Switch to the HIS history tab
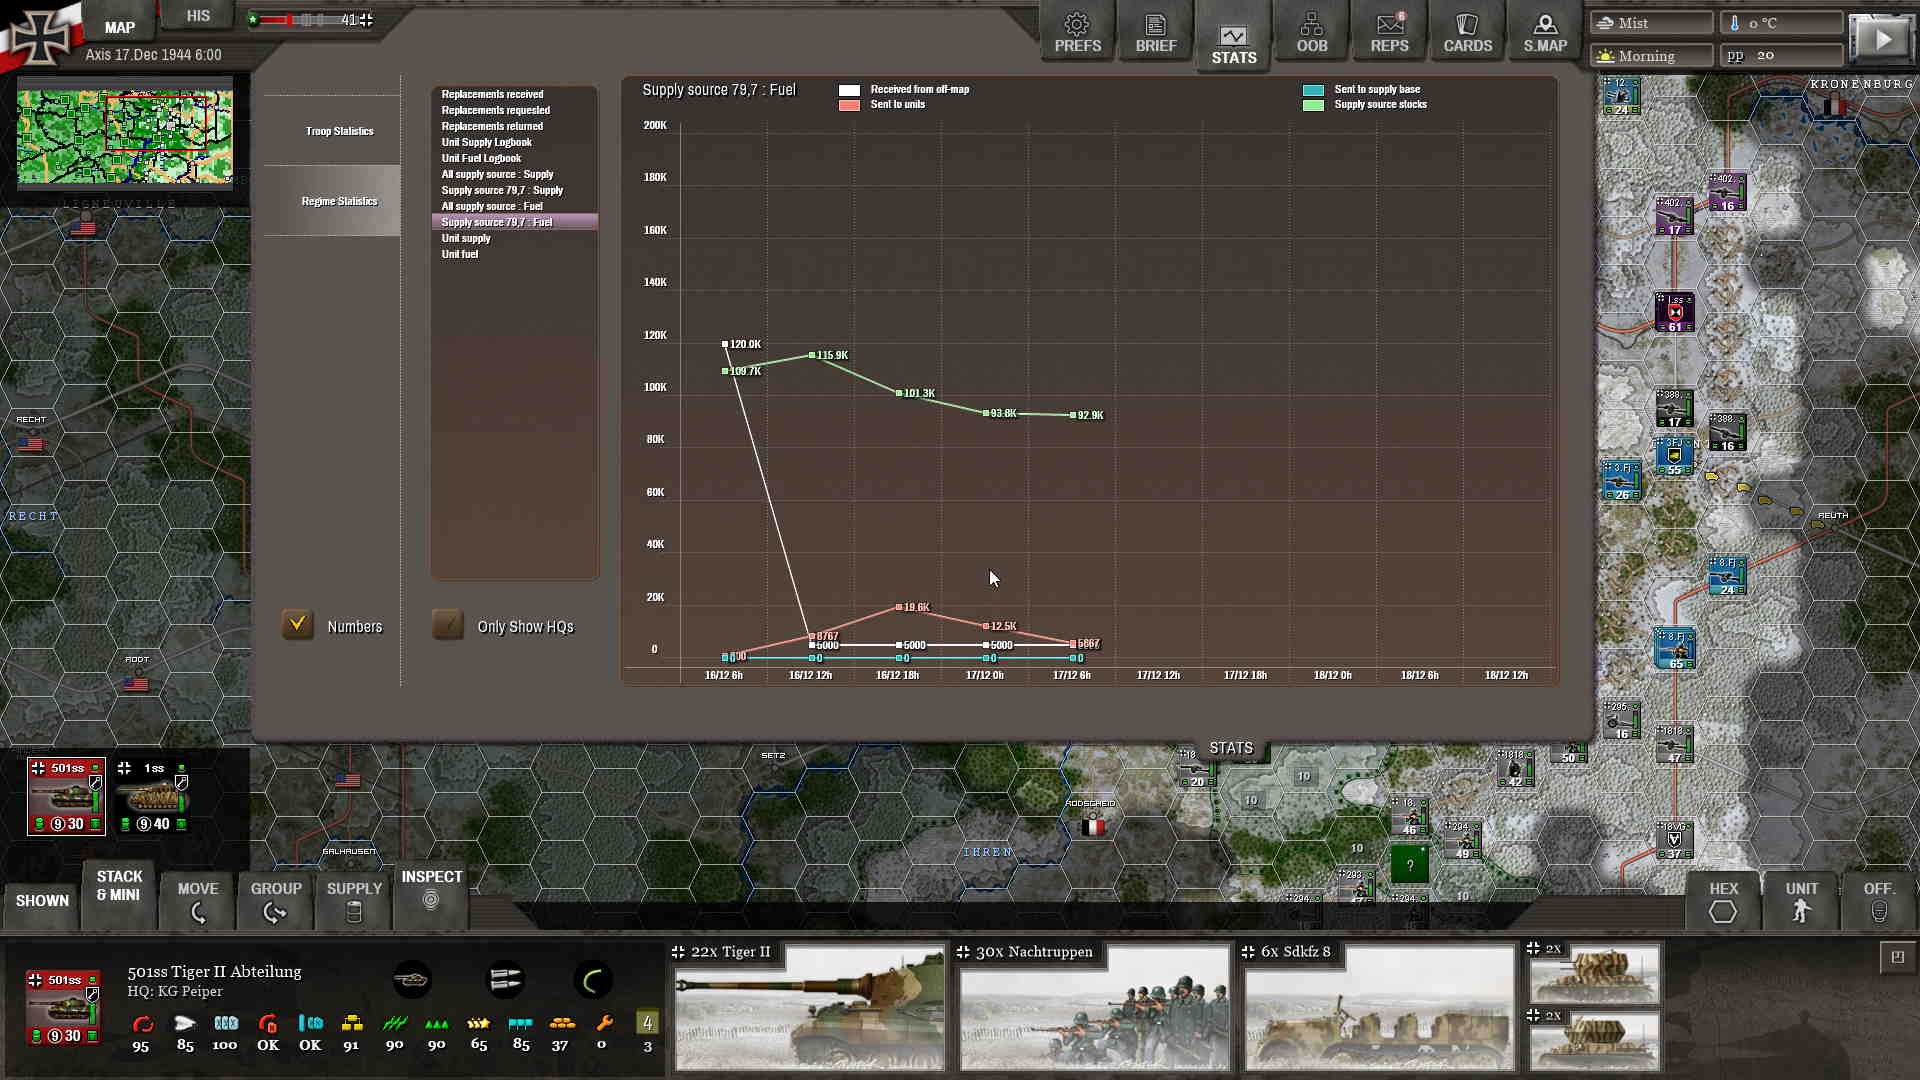This screenshot has height=1080, width=1920. (198, 16)
